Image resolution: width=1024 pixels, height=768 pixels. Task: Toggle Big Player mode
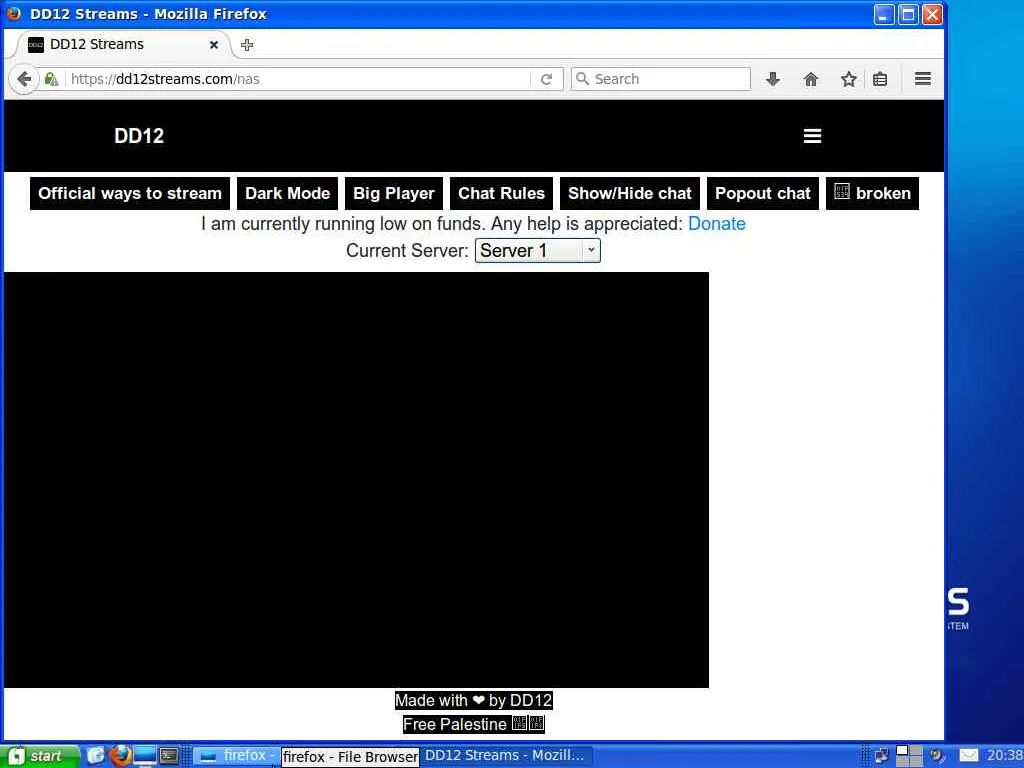pyautogui.click(x=394, y=193)
